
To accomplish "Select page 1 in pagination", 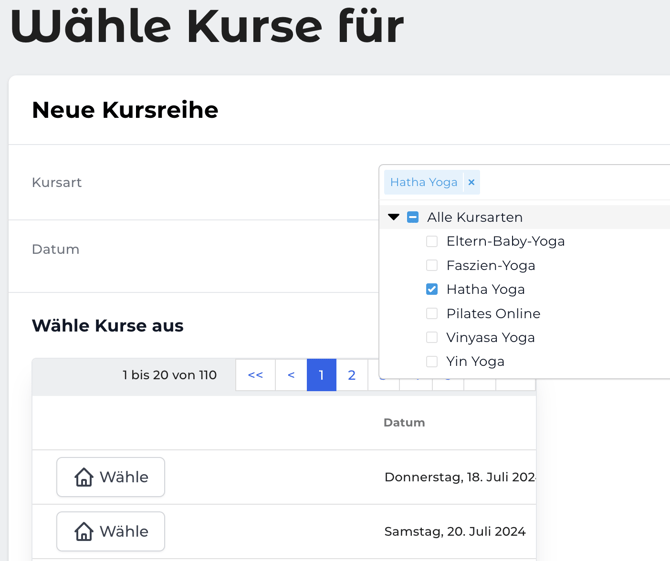I will click(x=321, y=375).
